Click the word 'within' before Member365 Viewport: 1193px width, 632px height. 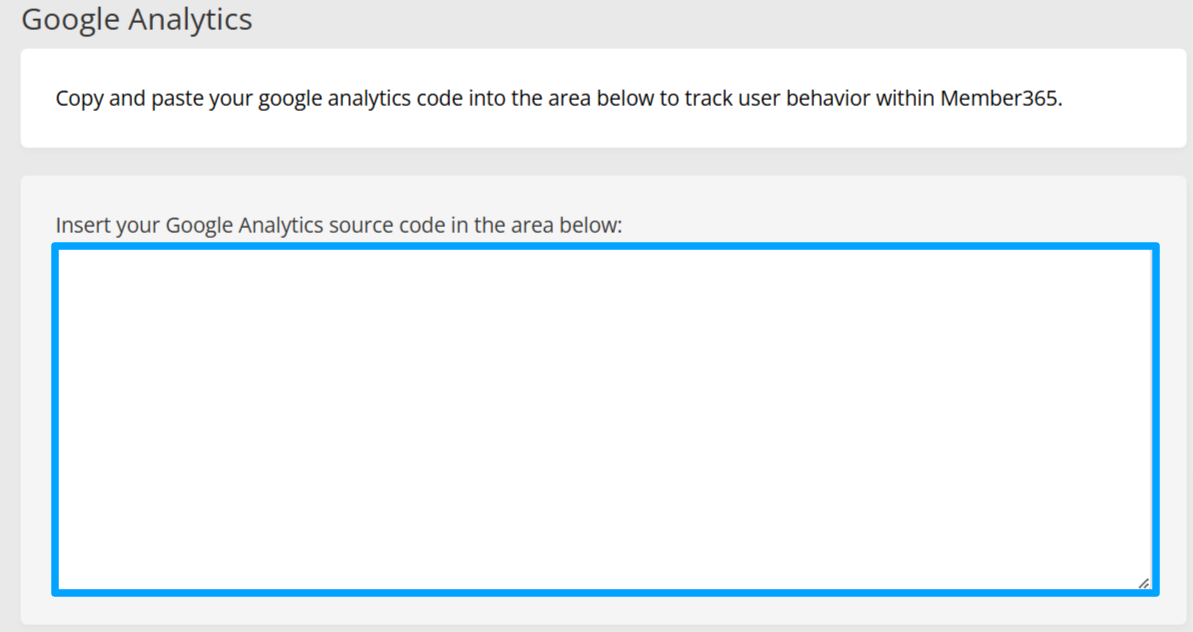point(905,99)
